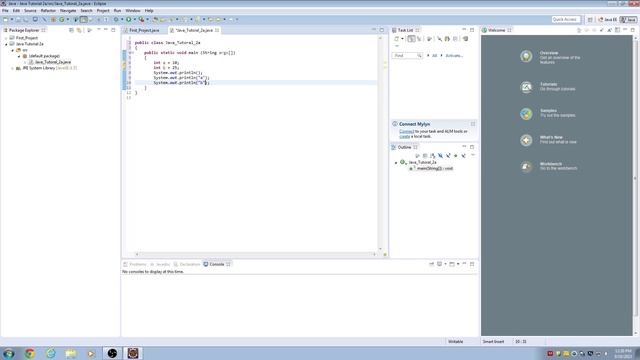
Task: Click the Pin Console icon in Console toolbar
Action: point(431,264)
